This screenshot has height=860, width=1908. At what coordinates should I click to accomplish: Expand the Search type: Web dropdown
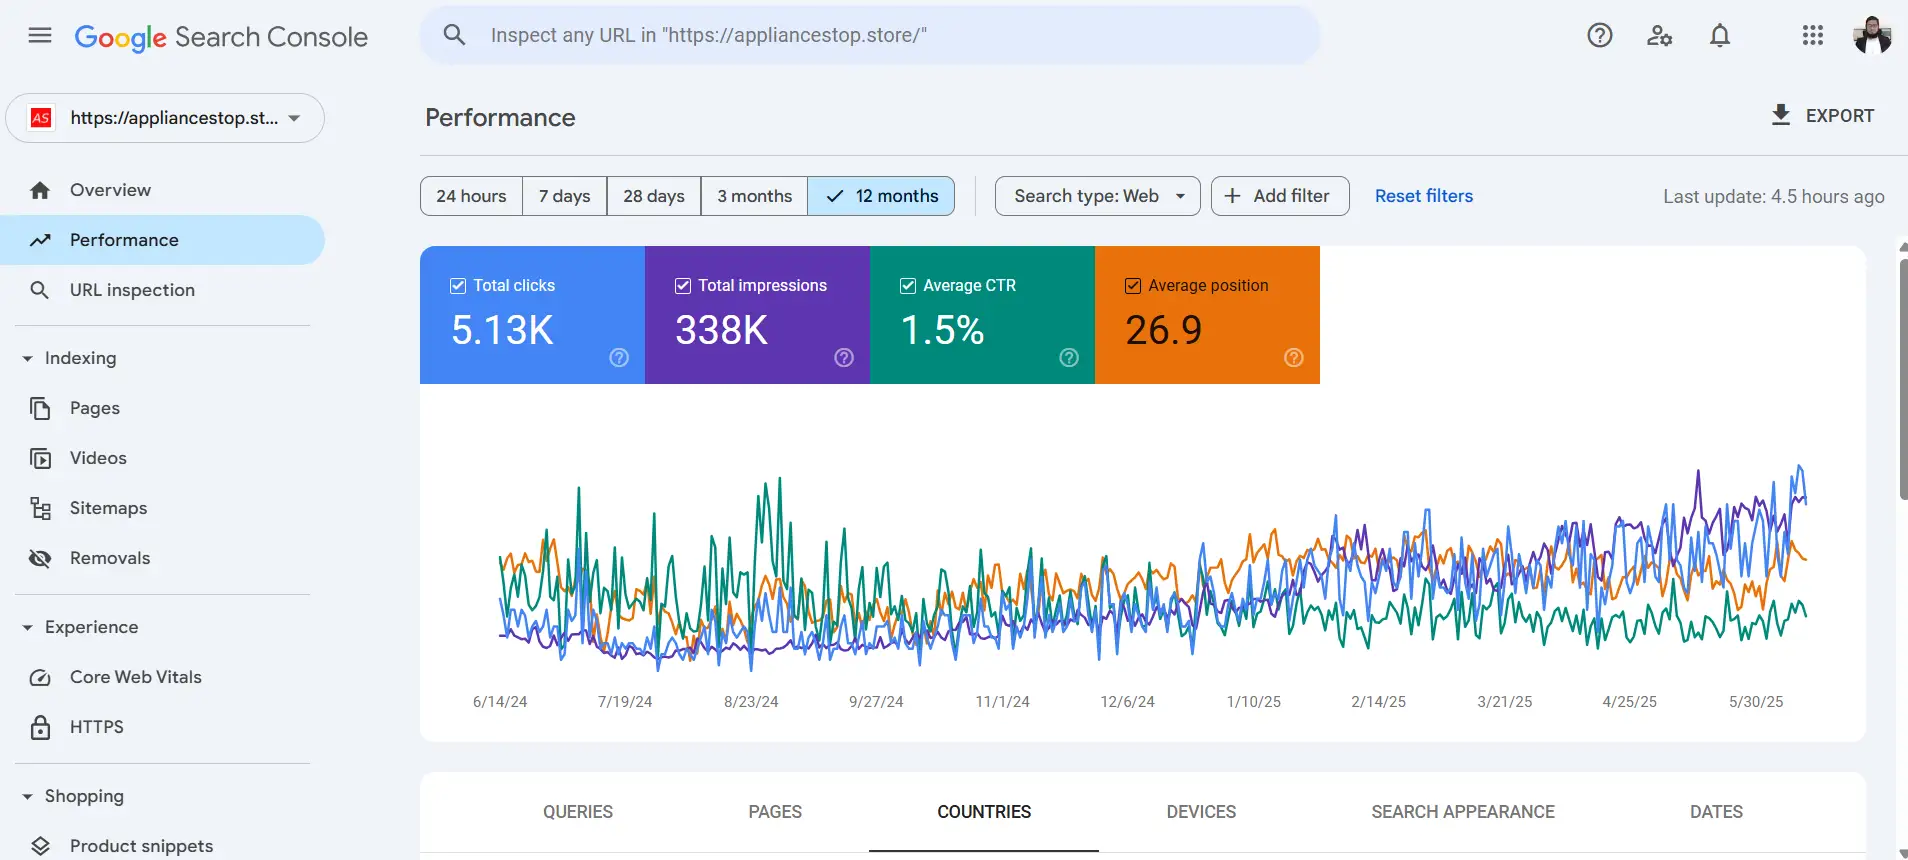pyautogui.click(x=1097, y=196)
